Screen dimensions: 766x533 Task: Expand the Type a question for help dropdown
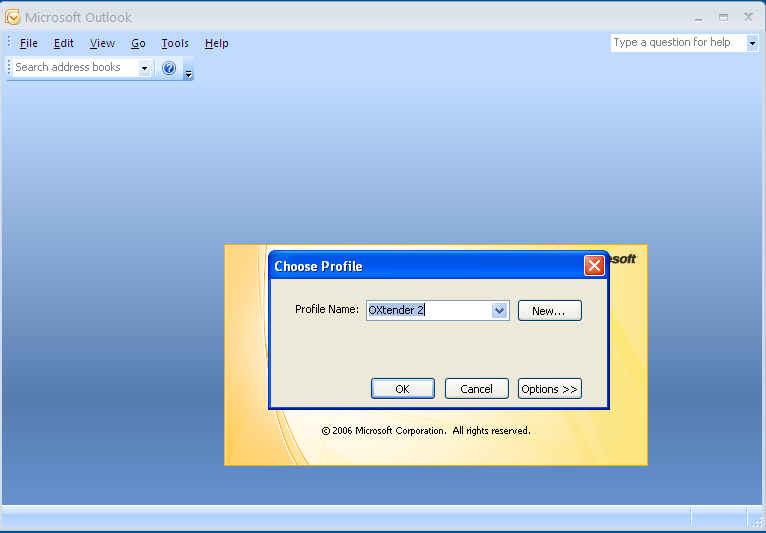[752, 43]
